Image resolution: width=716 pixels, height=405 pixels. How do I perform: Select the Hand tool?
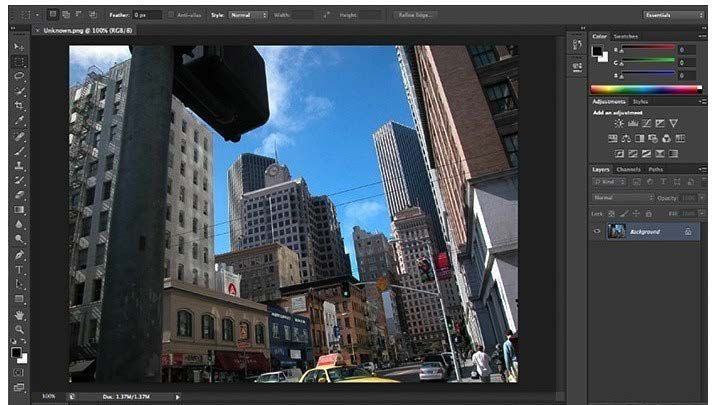[19, 315]
